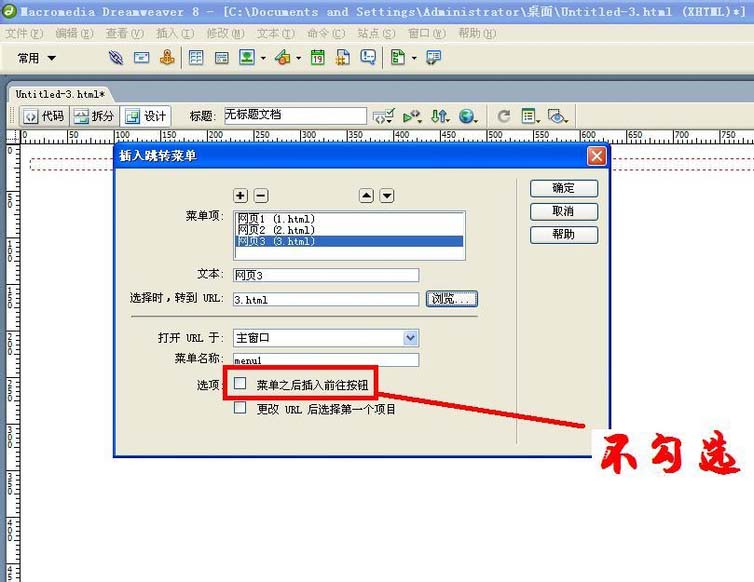Viewport: 754px width, 582px height.
Task: Click the Hyperlink icon in Insert bar
Action: [115, 58]
